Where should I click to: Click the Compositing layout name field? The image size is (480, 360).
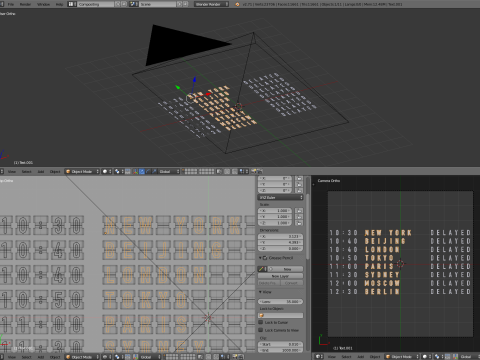(x=96, y=4)
